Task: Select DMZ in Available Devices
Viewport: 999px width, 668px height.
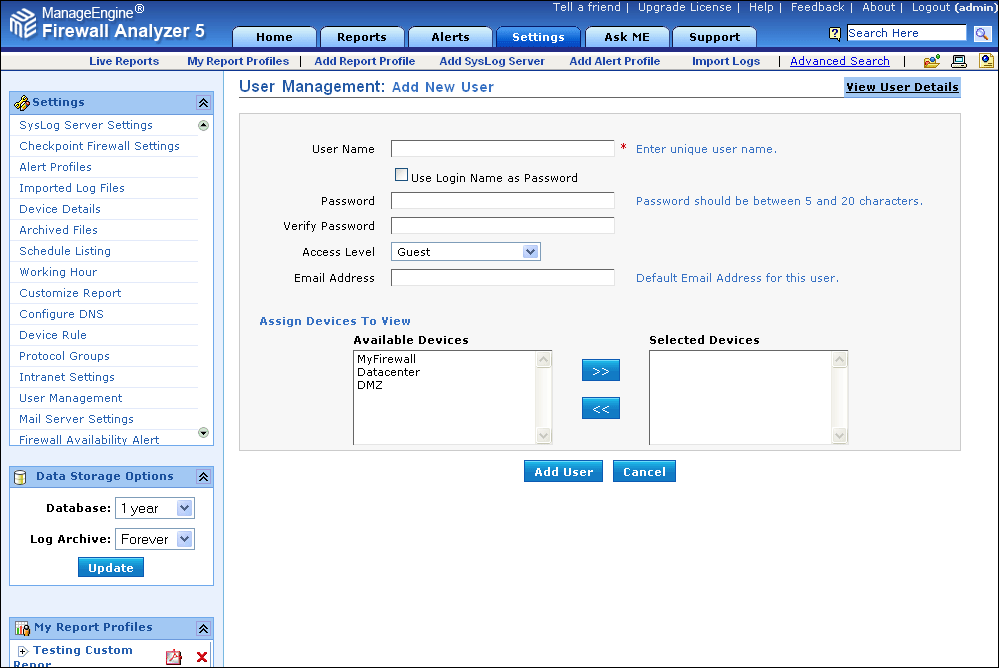Action: (370, 385)
